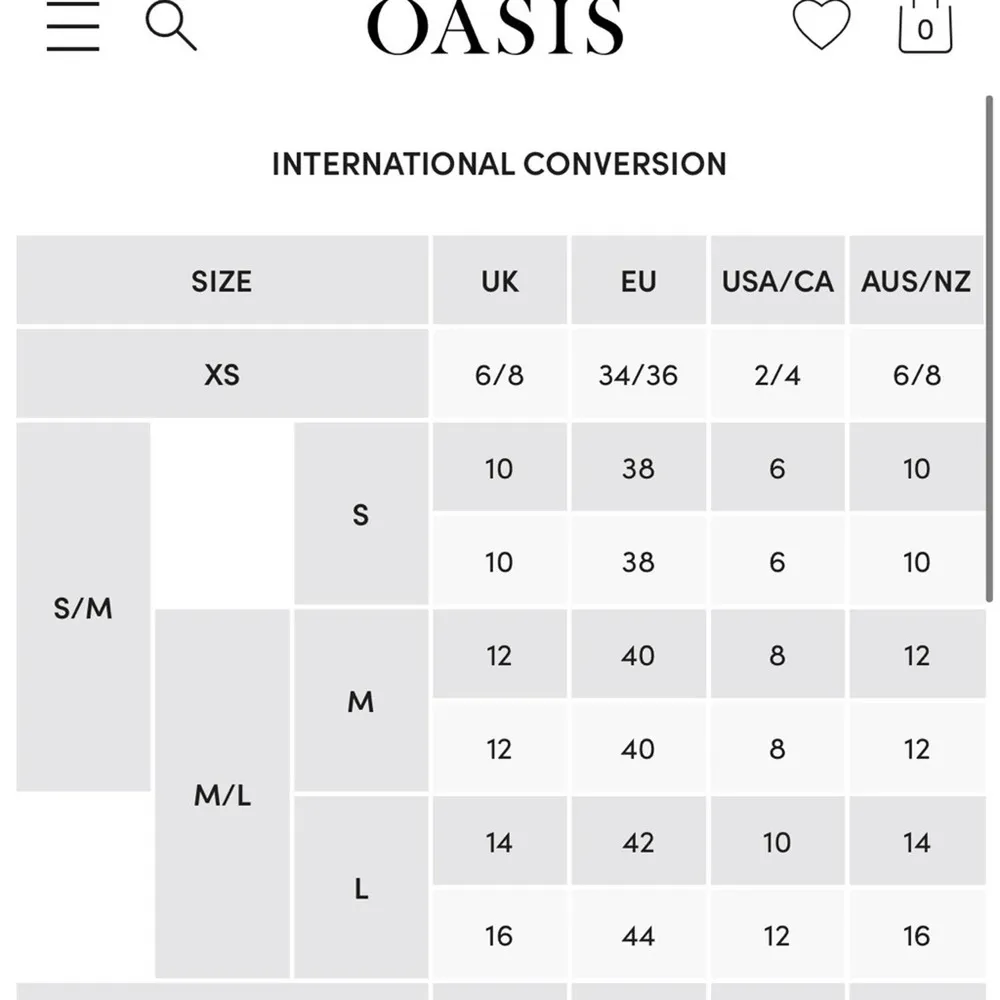
Task: Open the hamburger navigation menu
Action: (x=73, y=27)
